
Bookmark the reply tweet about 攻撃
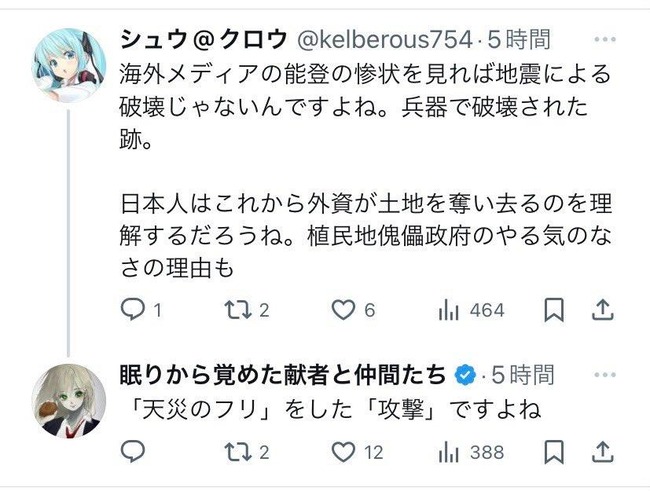pos(553,453)
